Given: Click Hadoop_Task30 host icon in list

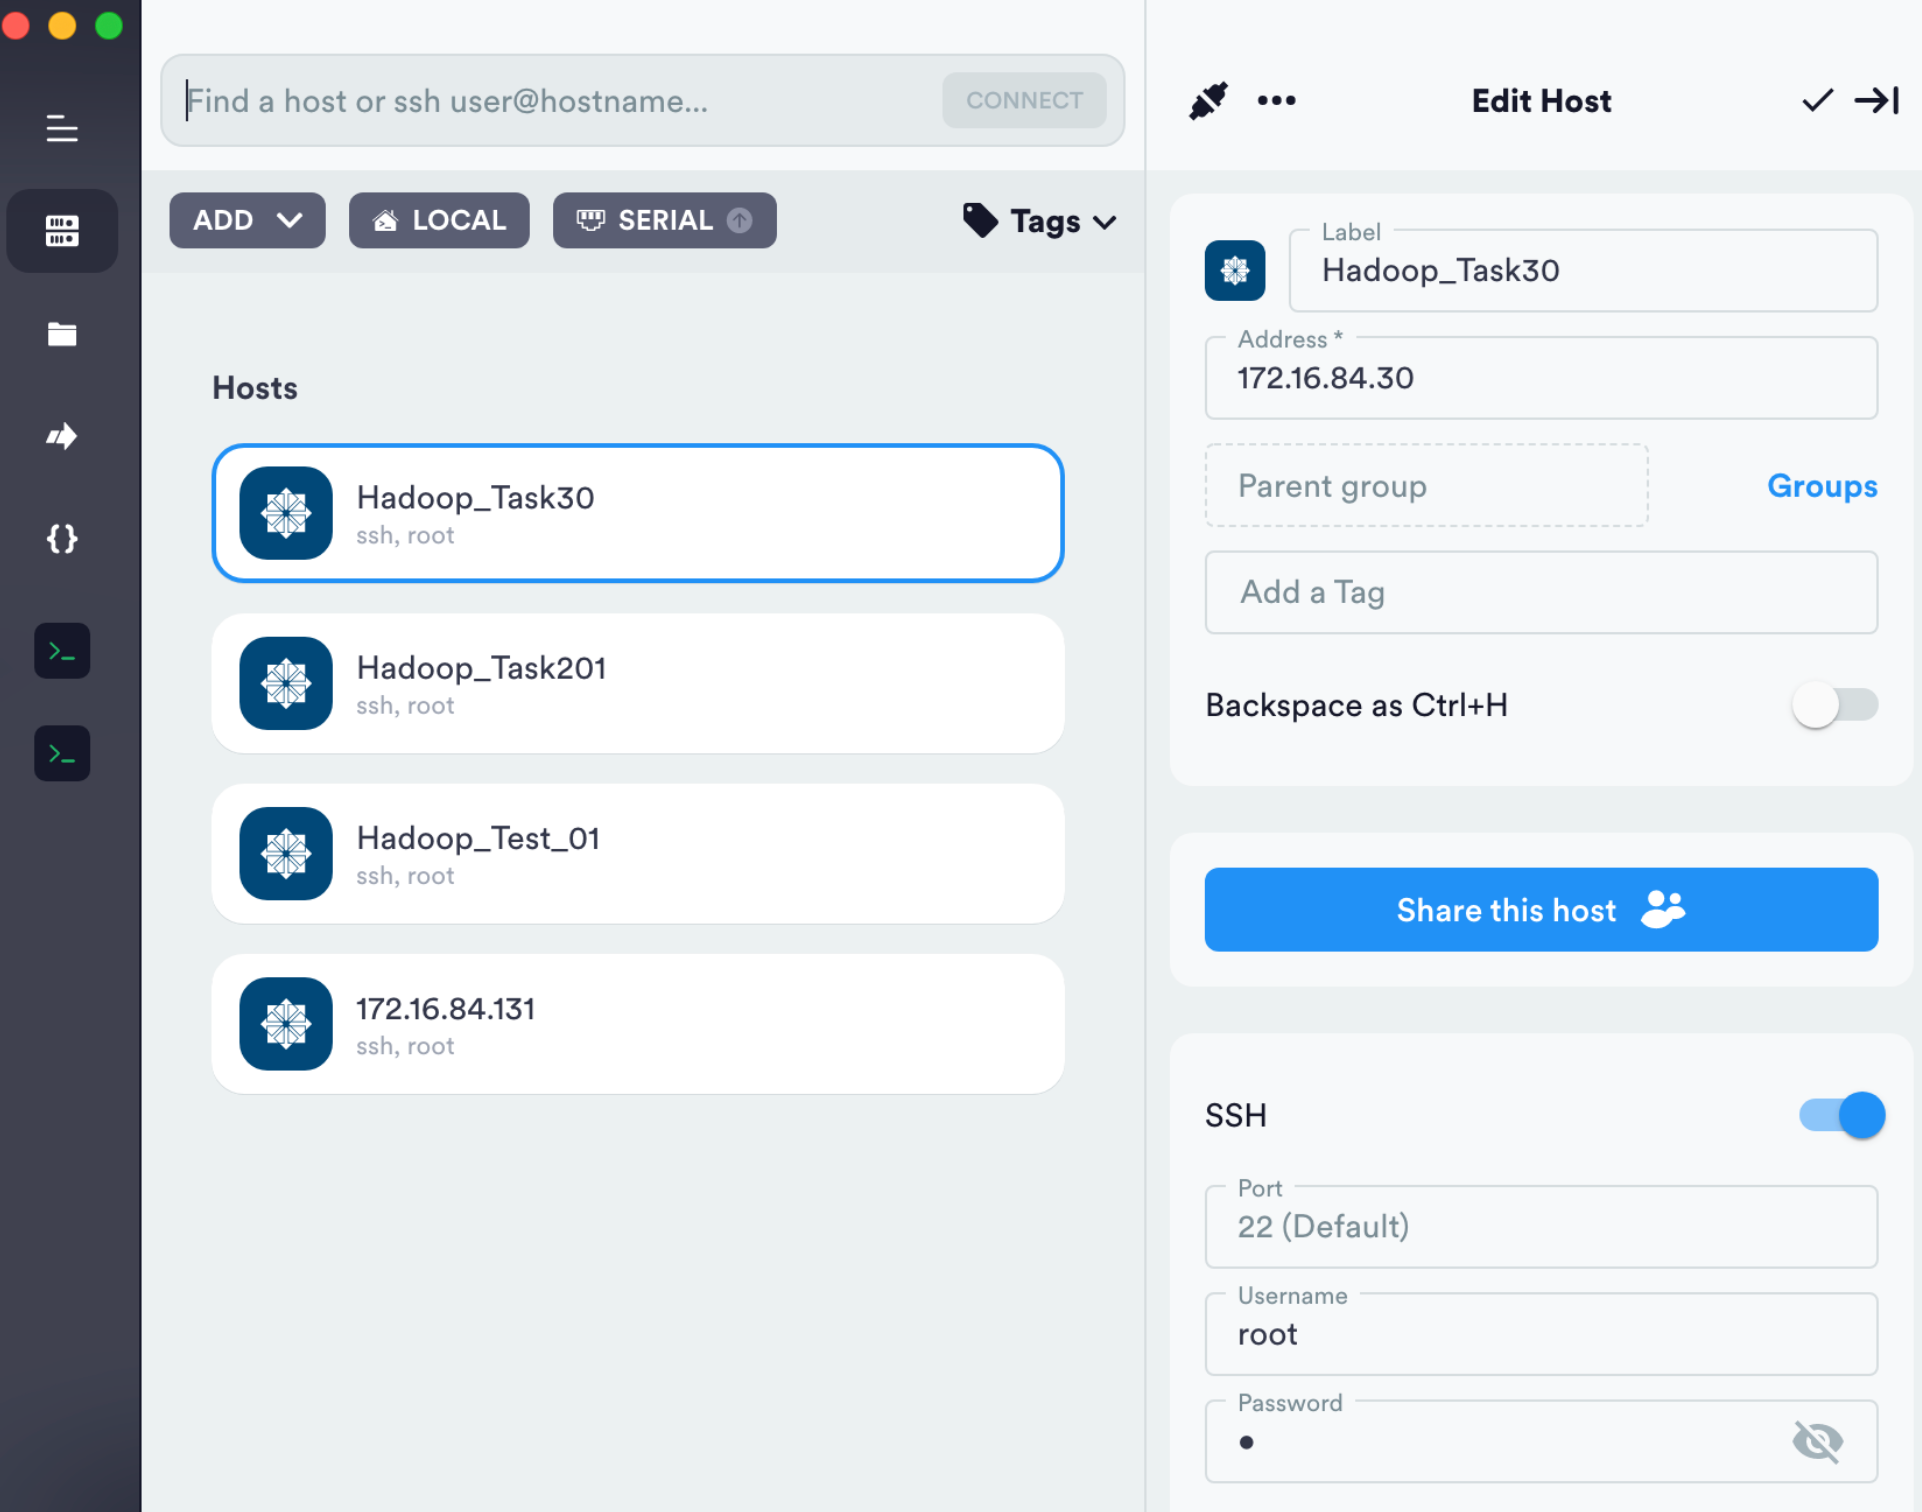Looking at the screenshot, I should [x=286, y=513].
